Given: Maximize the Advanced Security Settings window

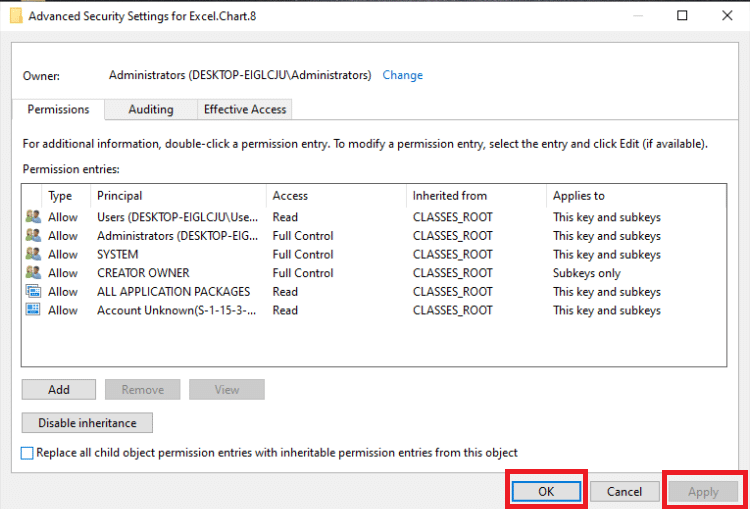Looking at the screenshot, I should point(682,16).
